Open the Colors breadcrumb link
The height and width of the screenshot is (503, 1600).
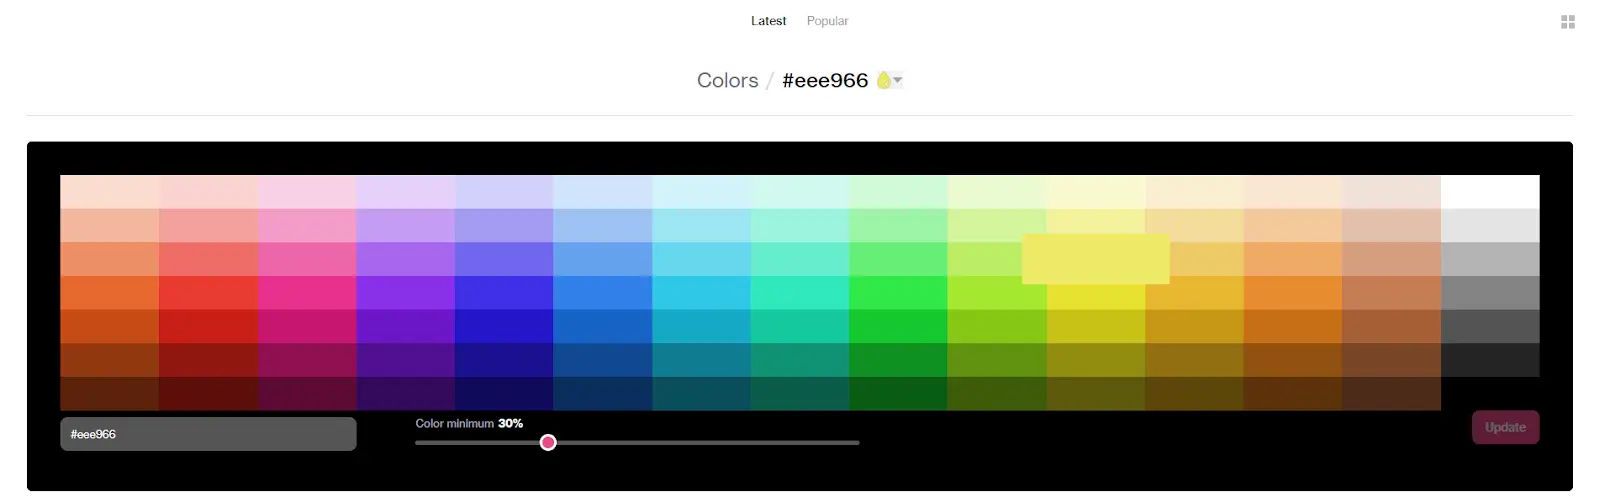click(x=727, y=80)
